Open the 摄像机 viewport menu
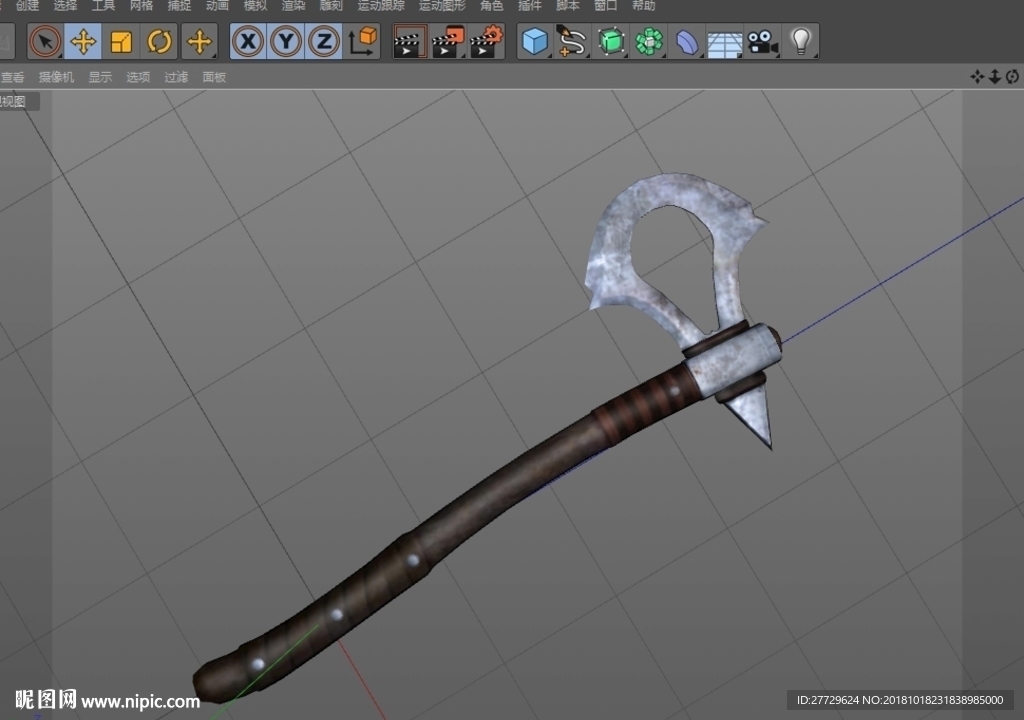 (56, 77)
